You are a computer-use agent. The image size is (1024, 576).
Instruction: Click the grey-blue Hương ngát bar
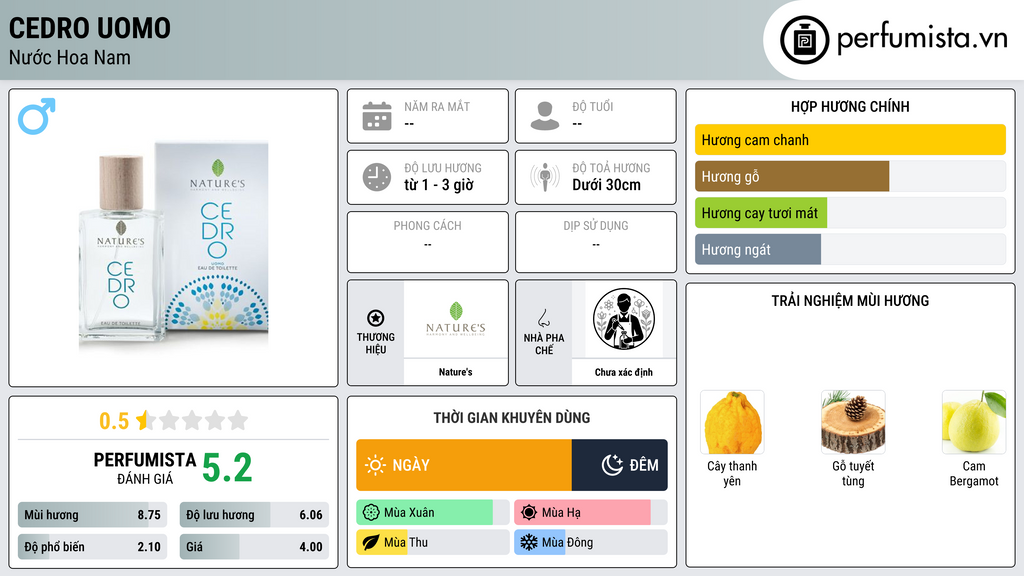coord(758,249)
